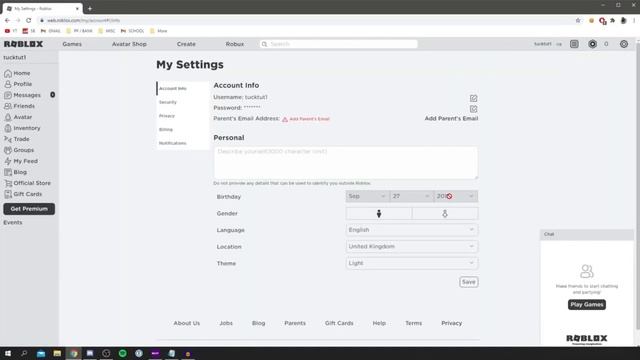
Task: Edit username with pencil icon
Action: (x=473, y=98)
